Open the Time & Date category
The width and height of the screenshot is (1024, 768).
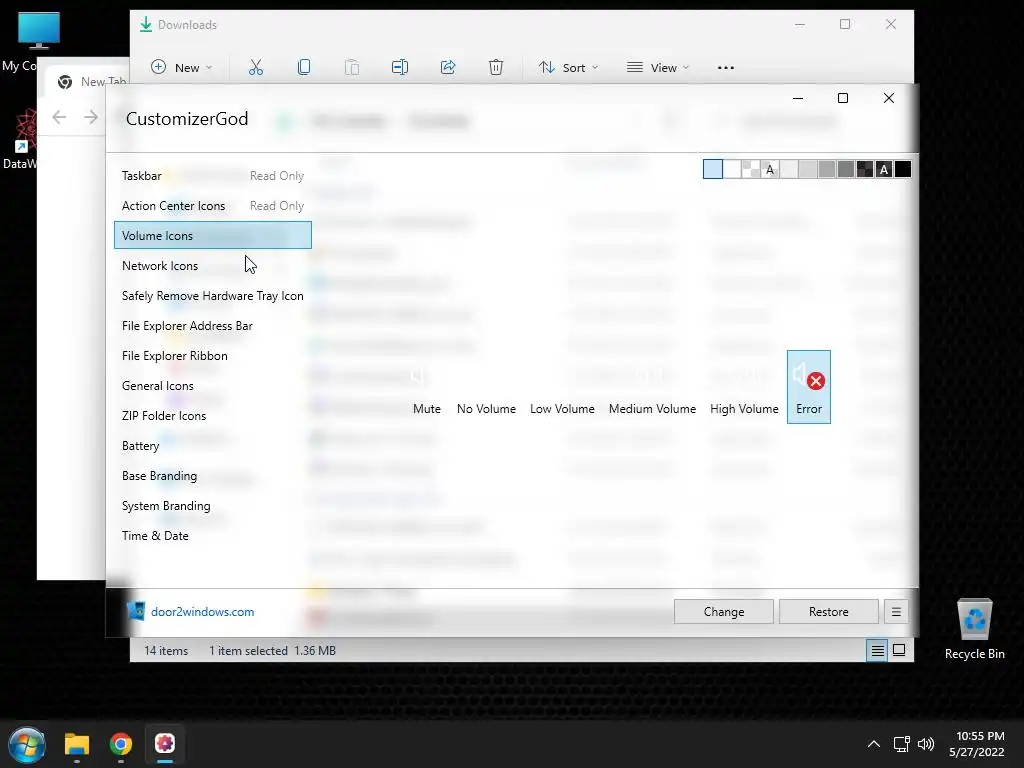click(212, 536)
